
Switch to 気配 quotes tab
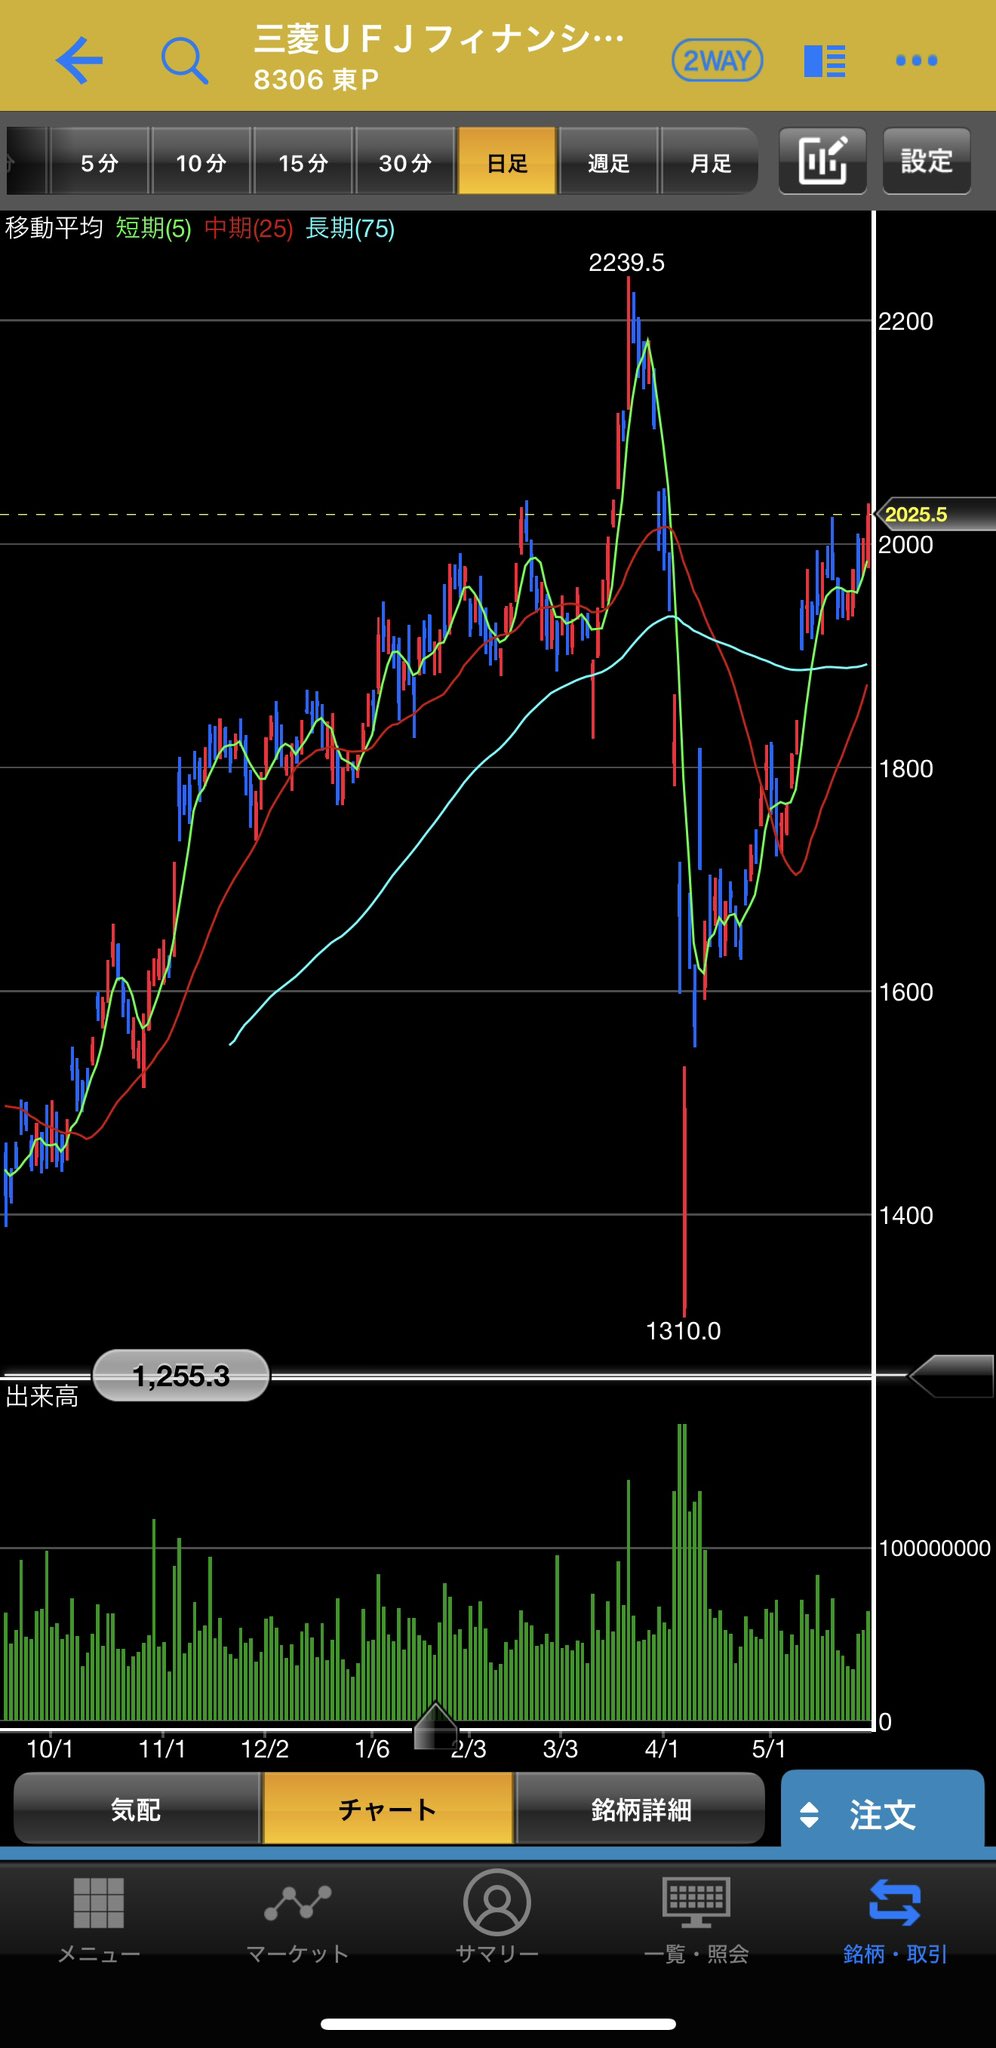[136, 1809]
